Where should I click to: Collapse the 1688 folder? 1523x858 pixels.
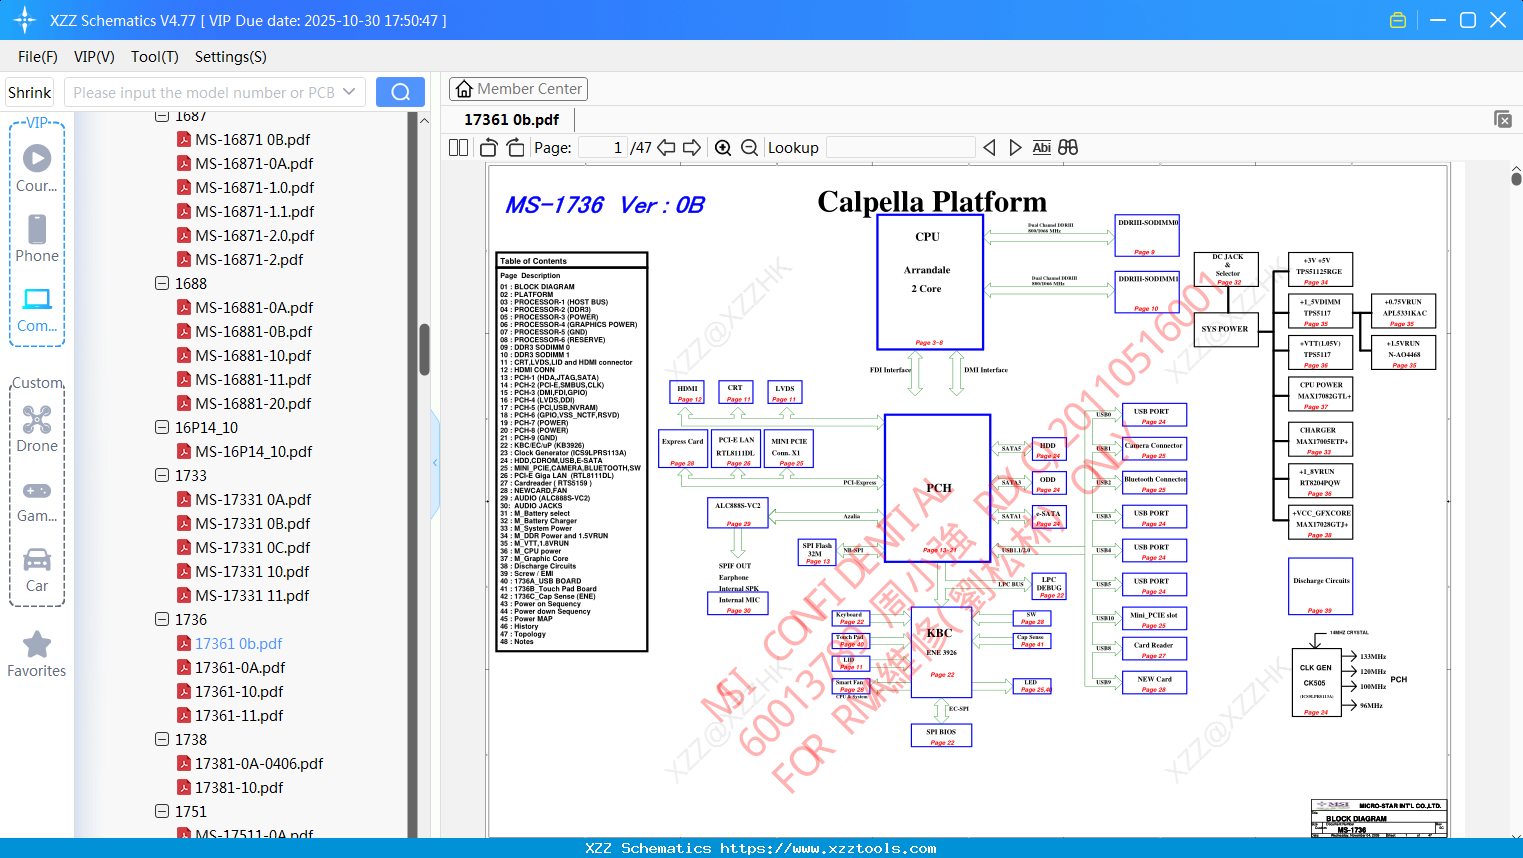click(x=162, y=283)
